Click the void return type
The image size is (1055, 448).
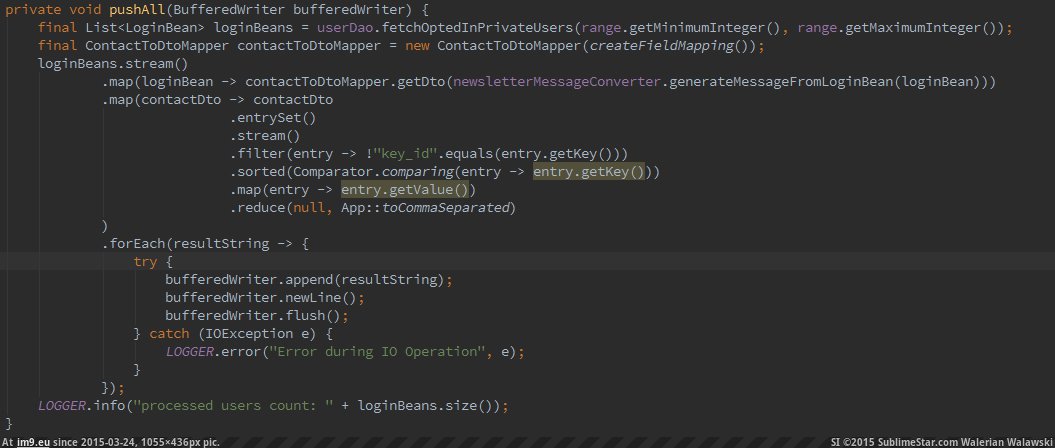[x=85, y=11]
